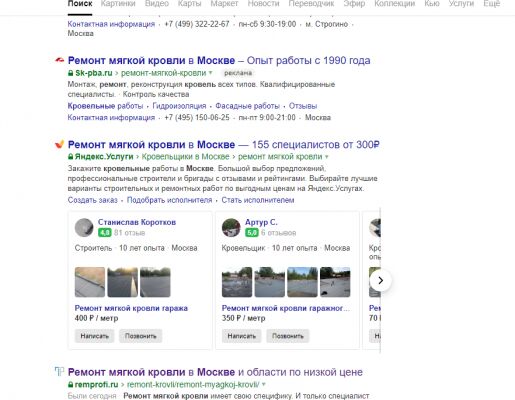Open the Видео tab
This screenshot has height=400, width=515.
(x=157, y=4)
